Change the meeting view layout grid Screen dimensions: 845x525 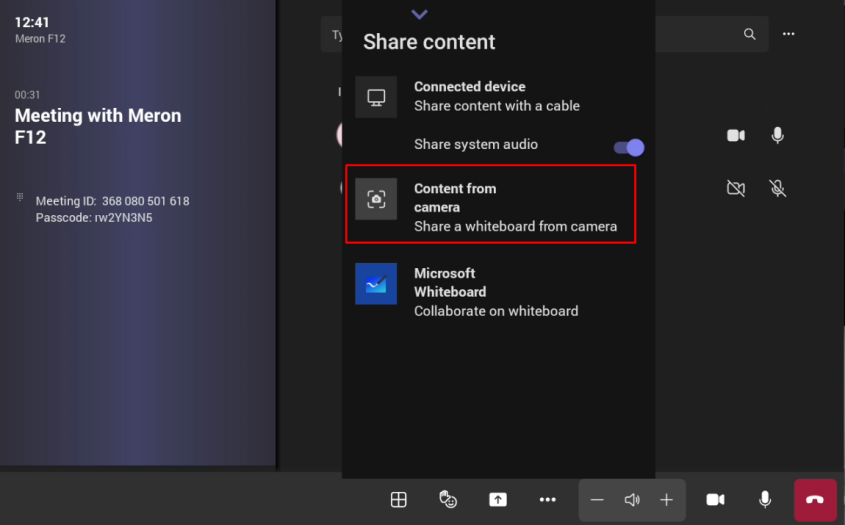pyautogui.click(x=398, y=500)
